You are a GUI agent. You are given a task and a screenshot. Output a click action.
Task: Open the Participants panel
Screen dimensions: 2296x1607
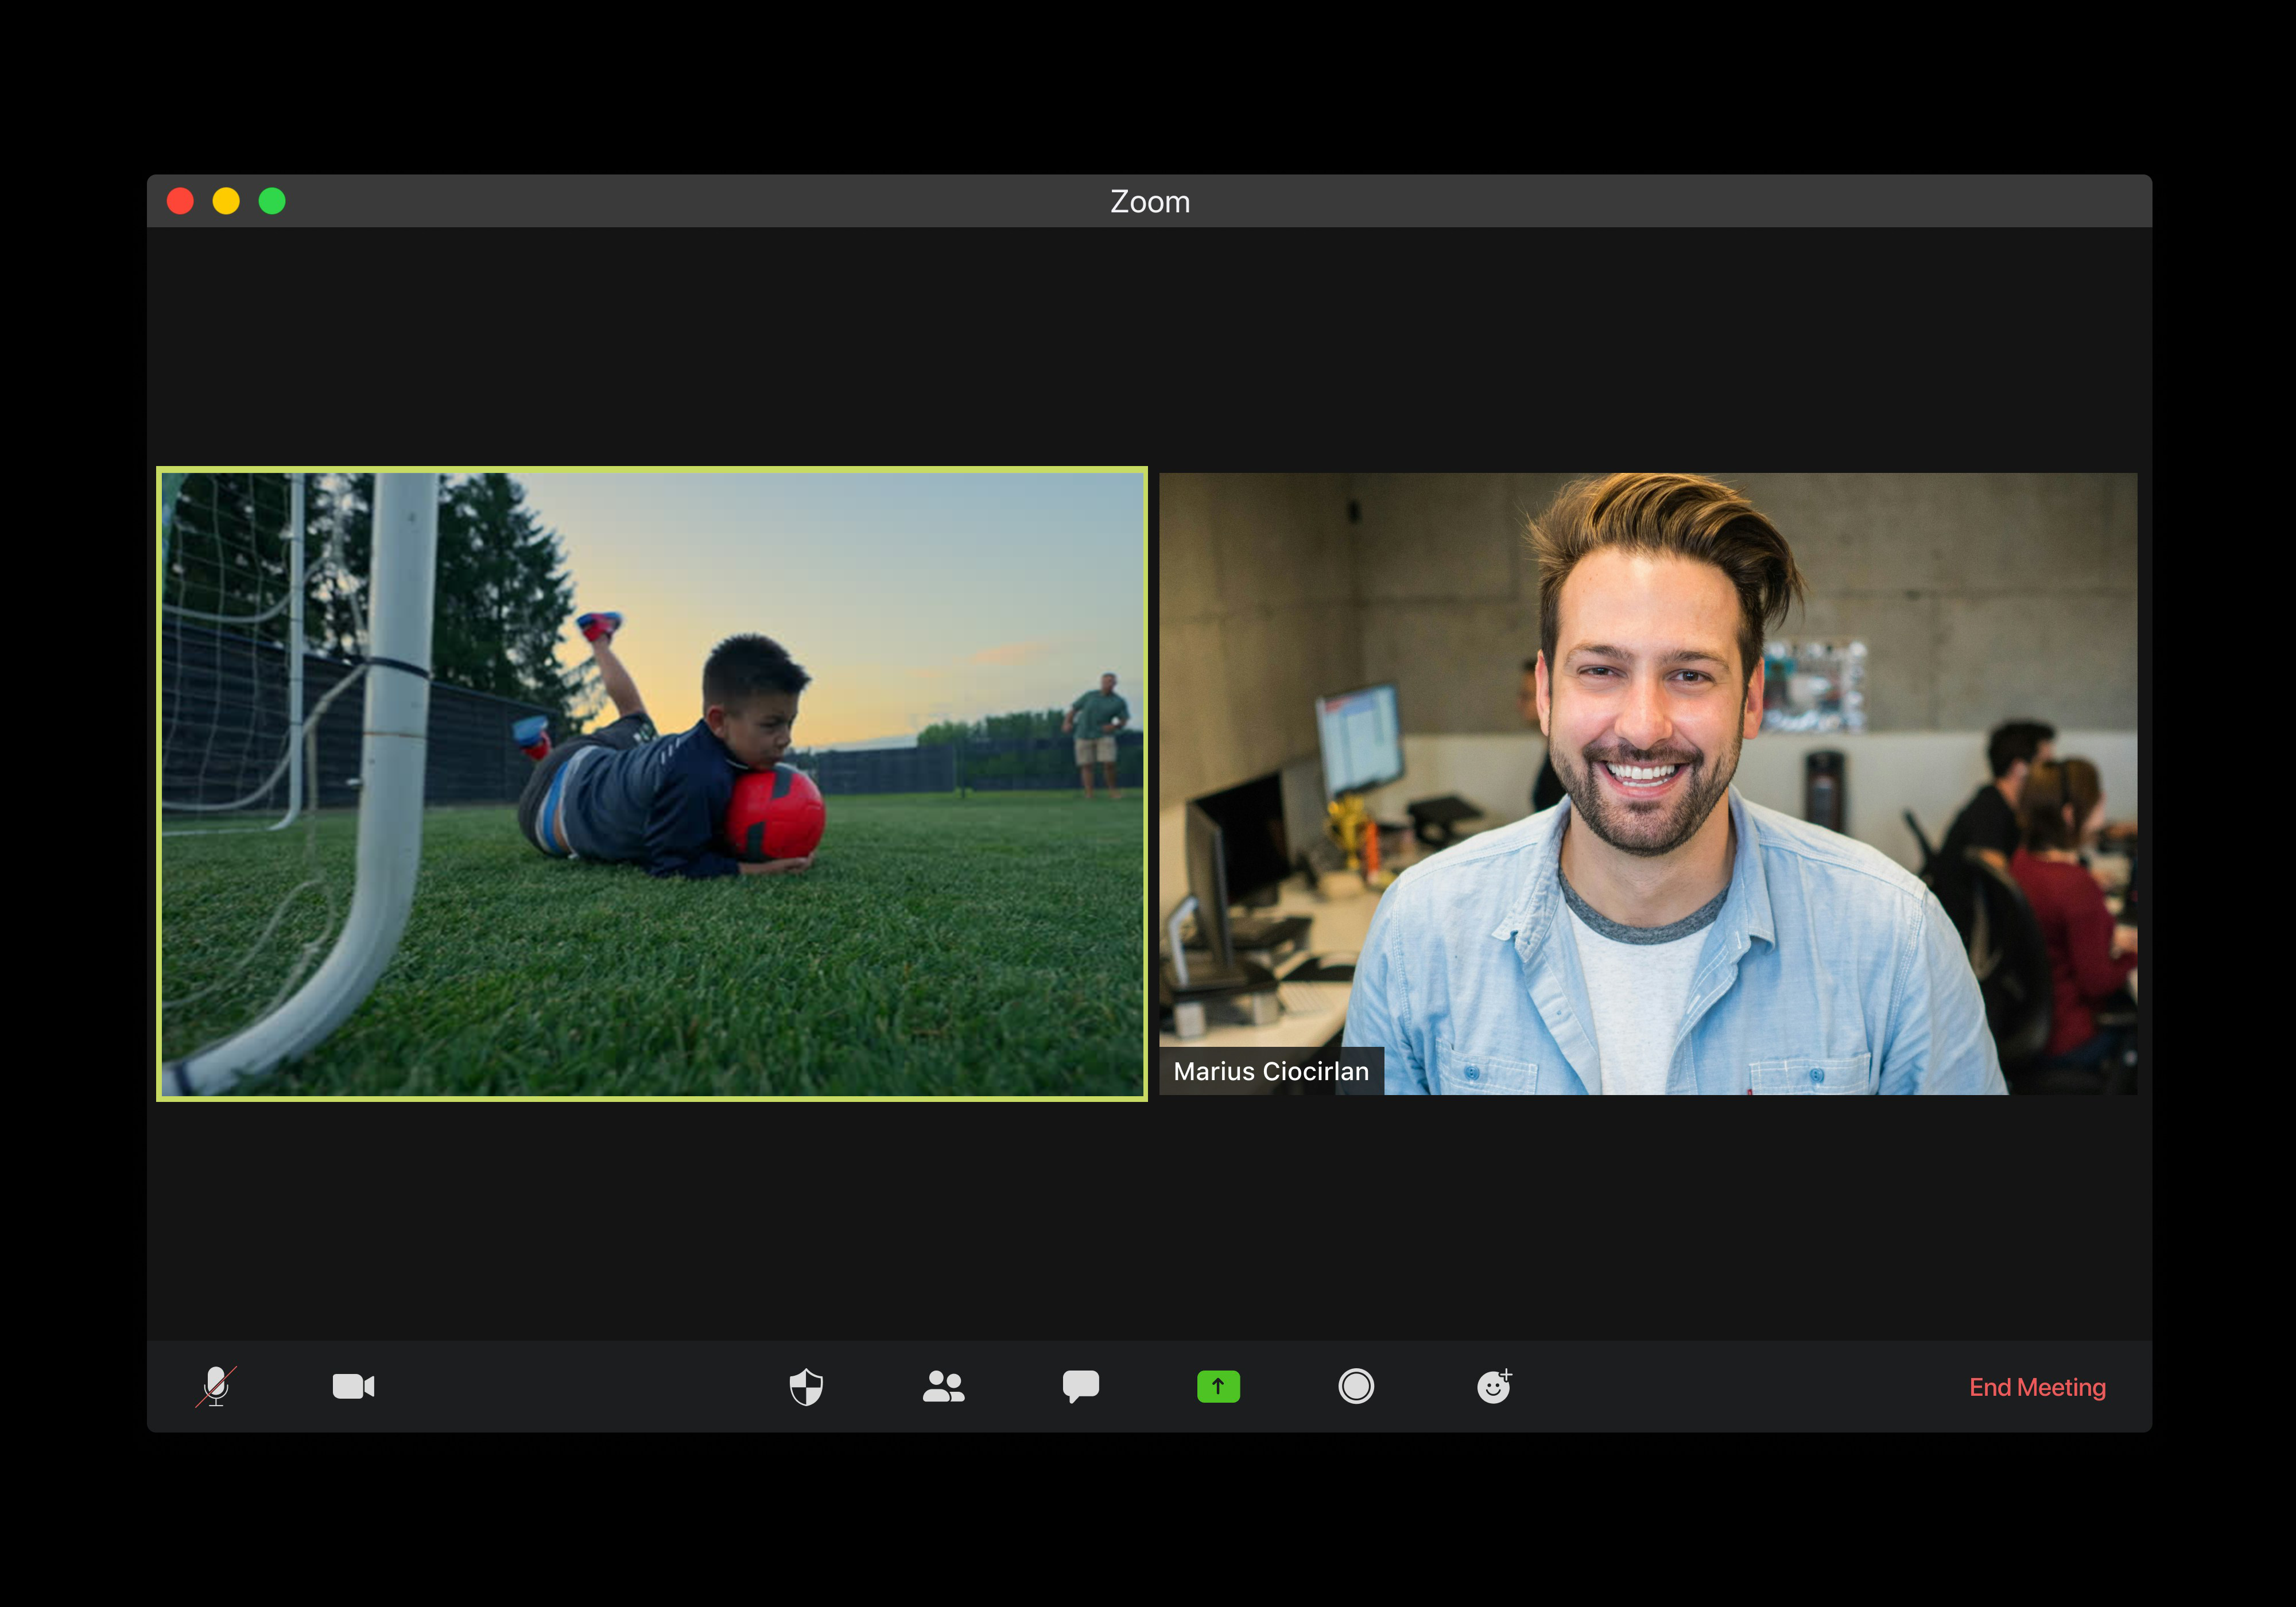(943, 1386)
